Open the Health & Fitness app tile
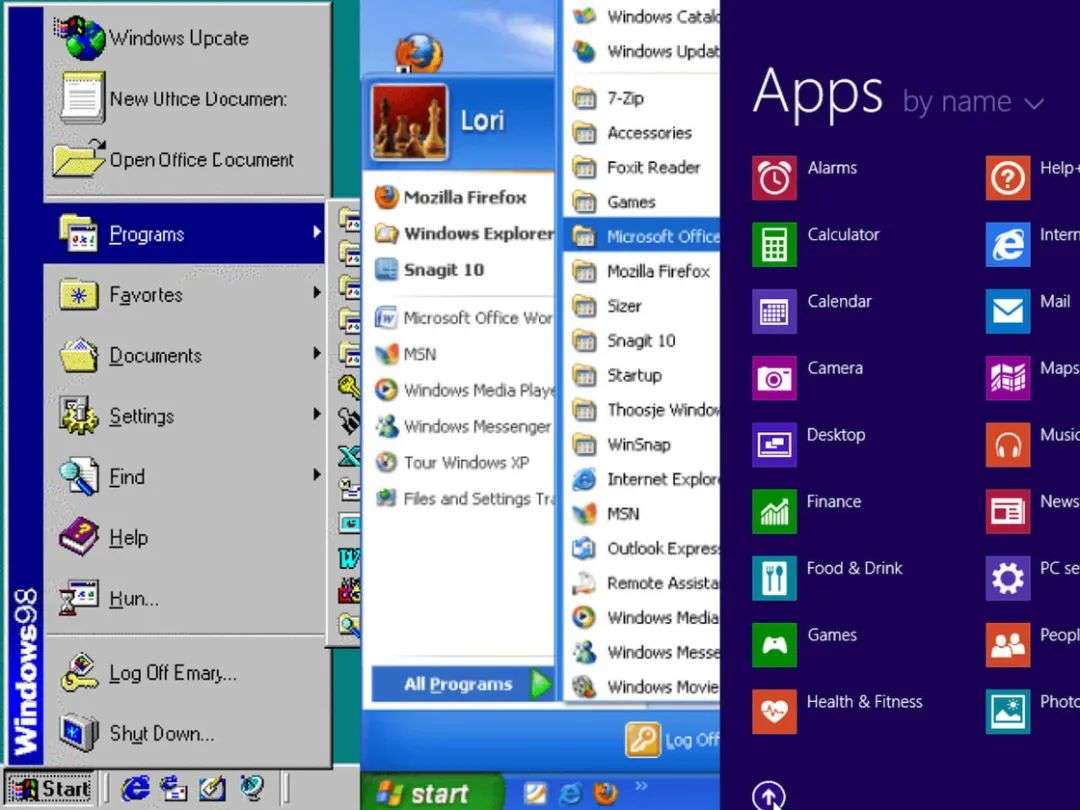The image size is (1080, 810). coord(774,712)
